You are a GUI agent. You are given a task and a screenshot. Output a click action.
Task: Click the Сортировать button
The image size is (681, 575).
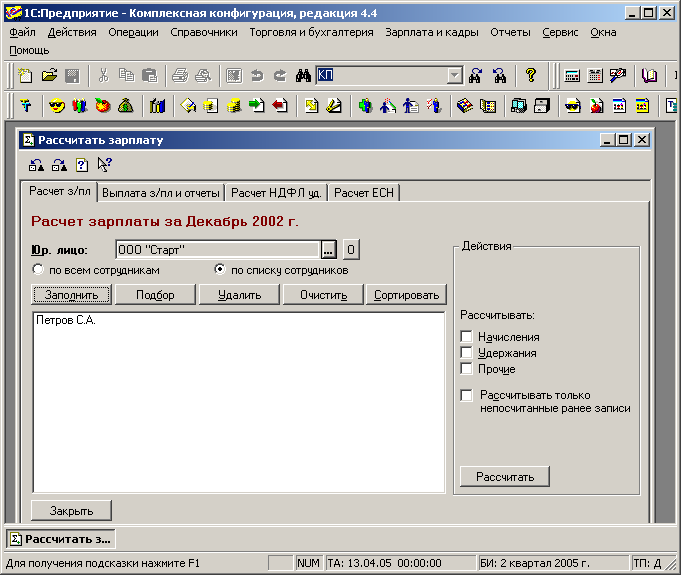[x=407, y=295]
